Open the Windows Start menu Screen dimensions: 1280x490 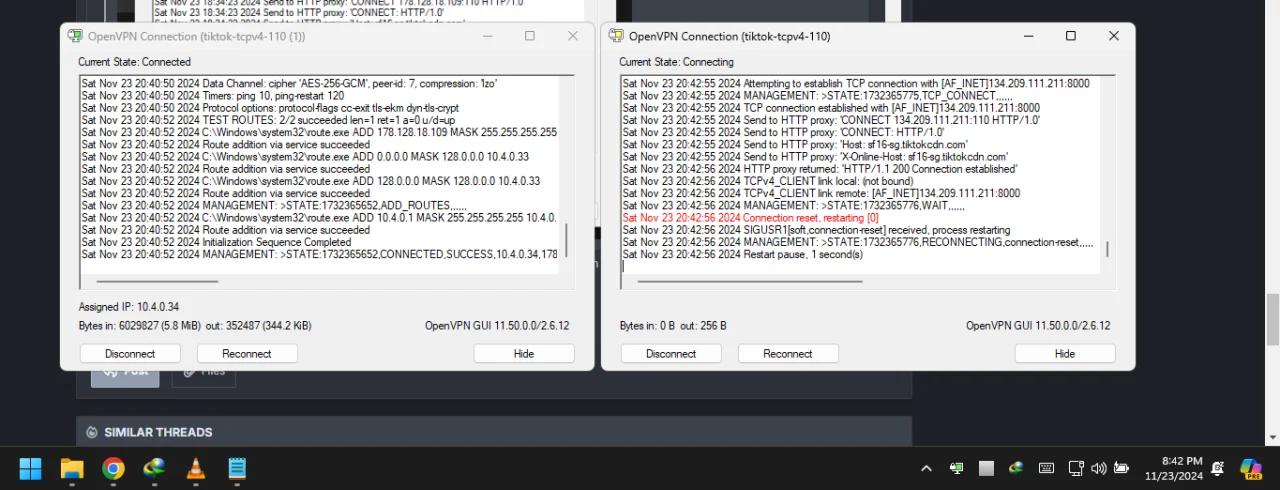pos(30,468)
